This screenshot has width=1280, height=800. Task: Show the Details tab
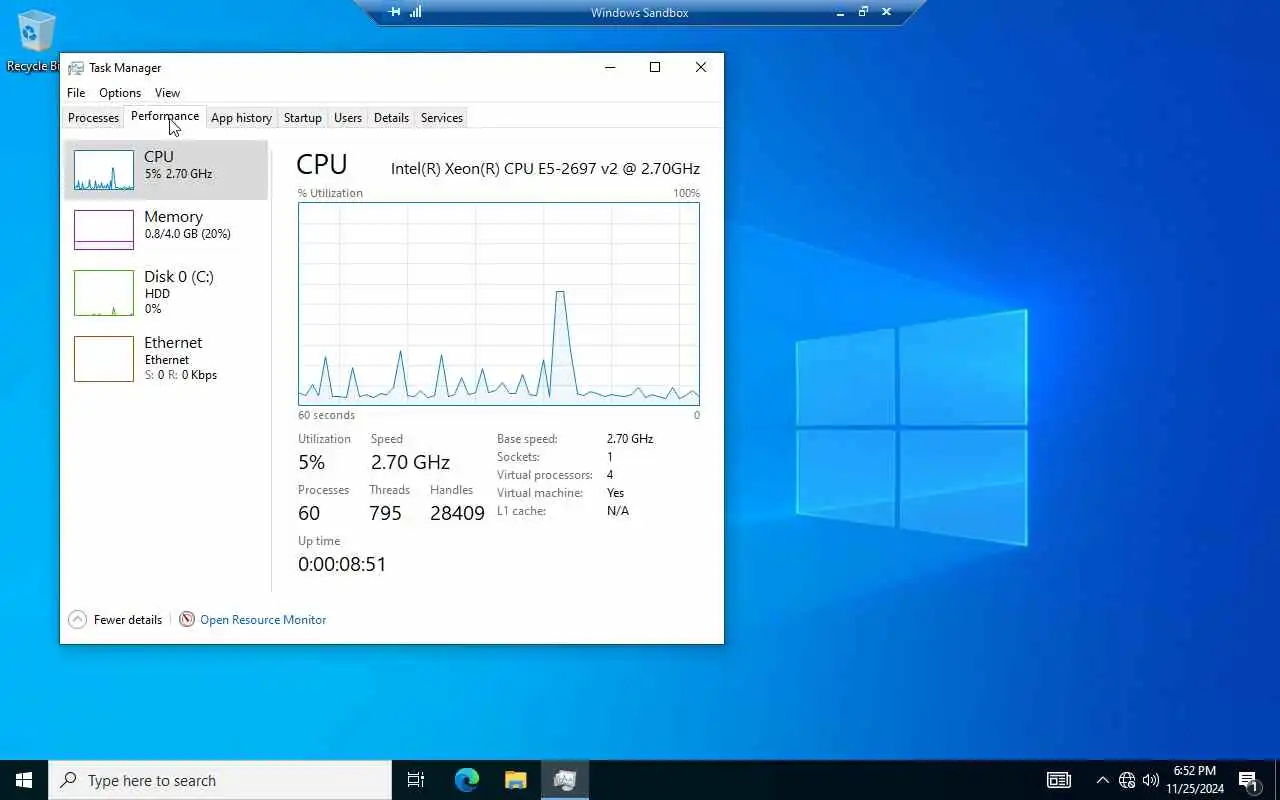point(391,118)
